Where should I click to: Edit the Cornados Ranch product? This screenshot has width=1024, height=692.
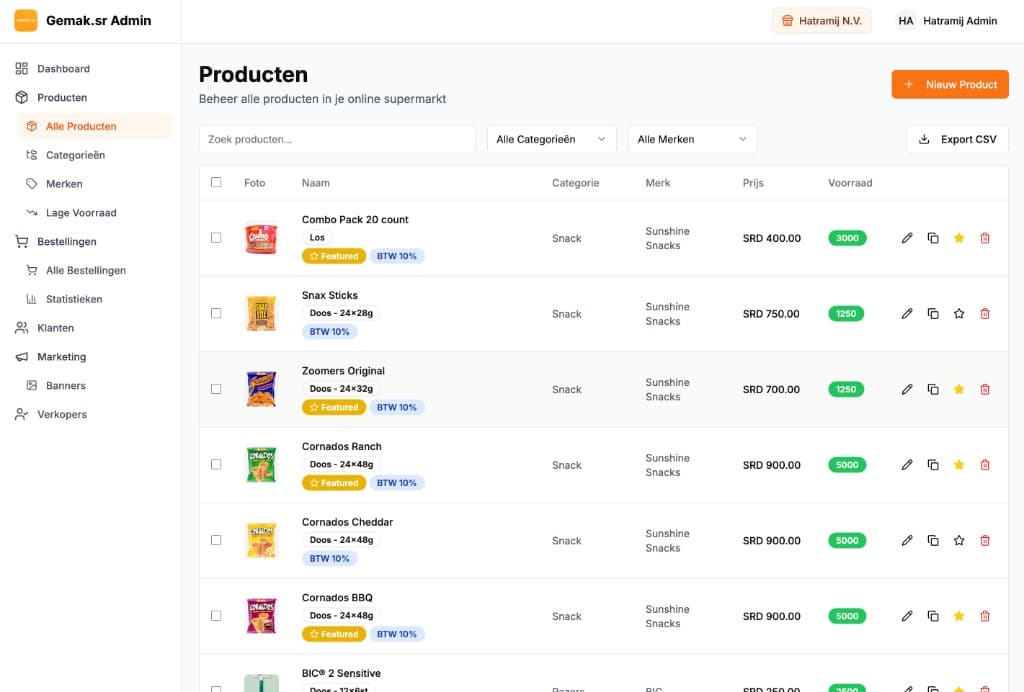907,465
